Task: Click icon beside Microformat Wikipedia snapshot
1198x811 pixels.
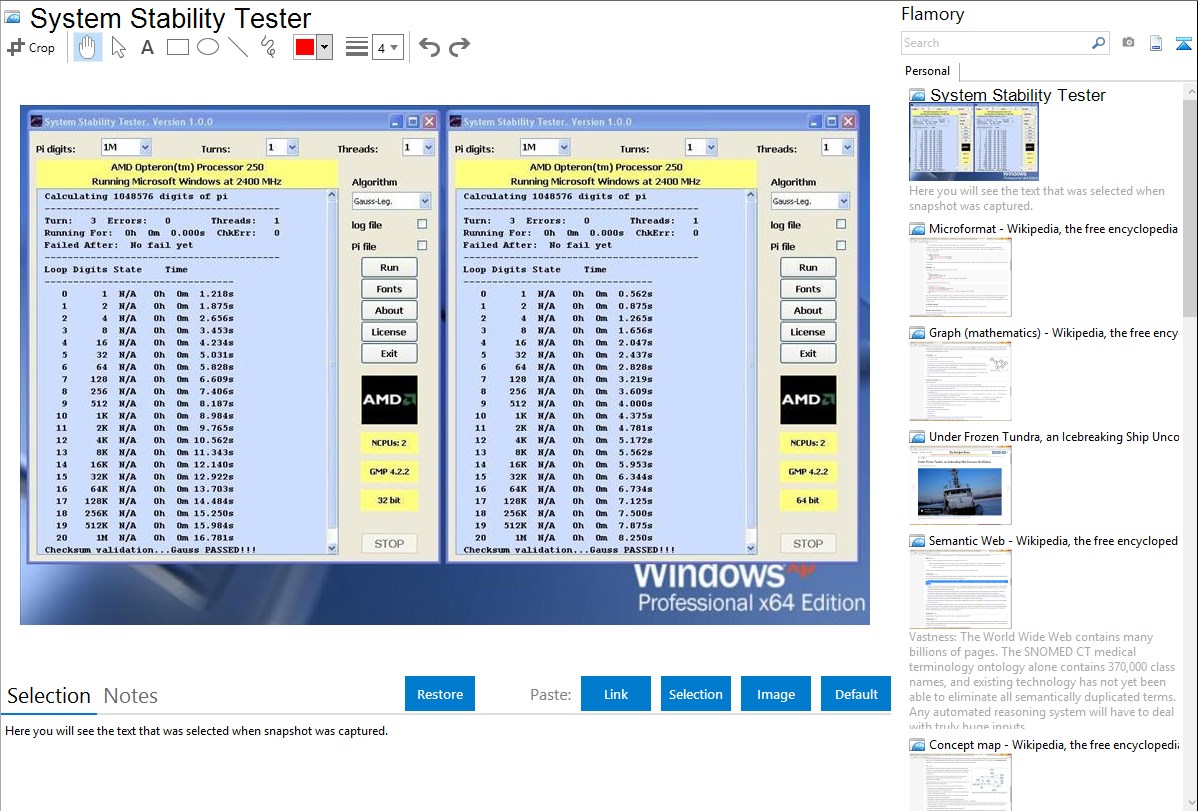Action: point(917,229)
